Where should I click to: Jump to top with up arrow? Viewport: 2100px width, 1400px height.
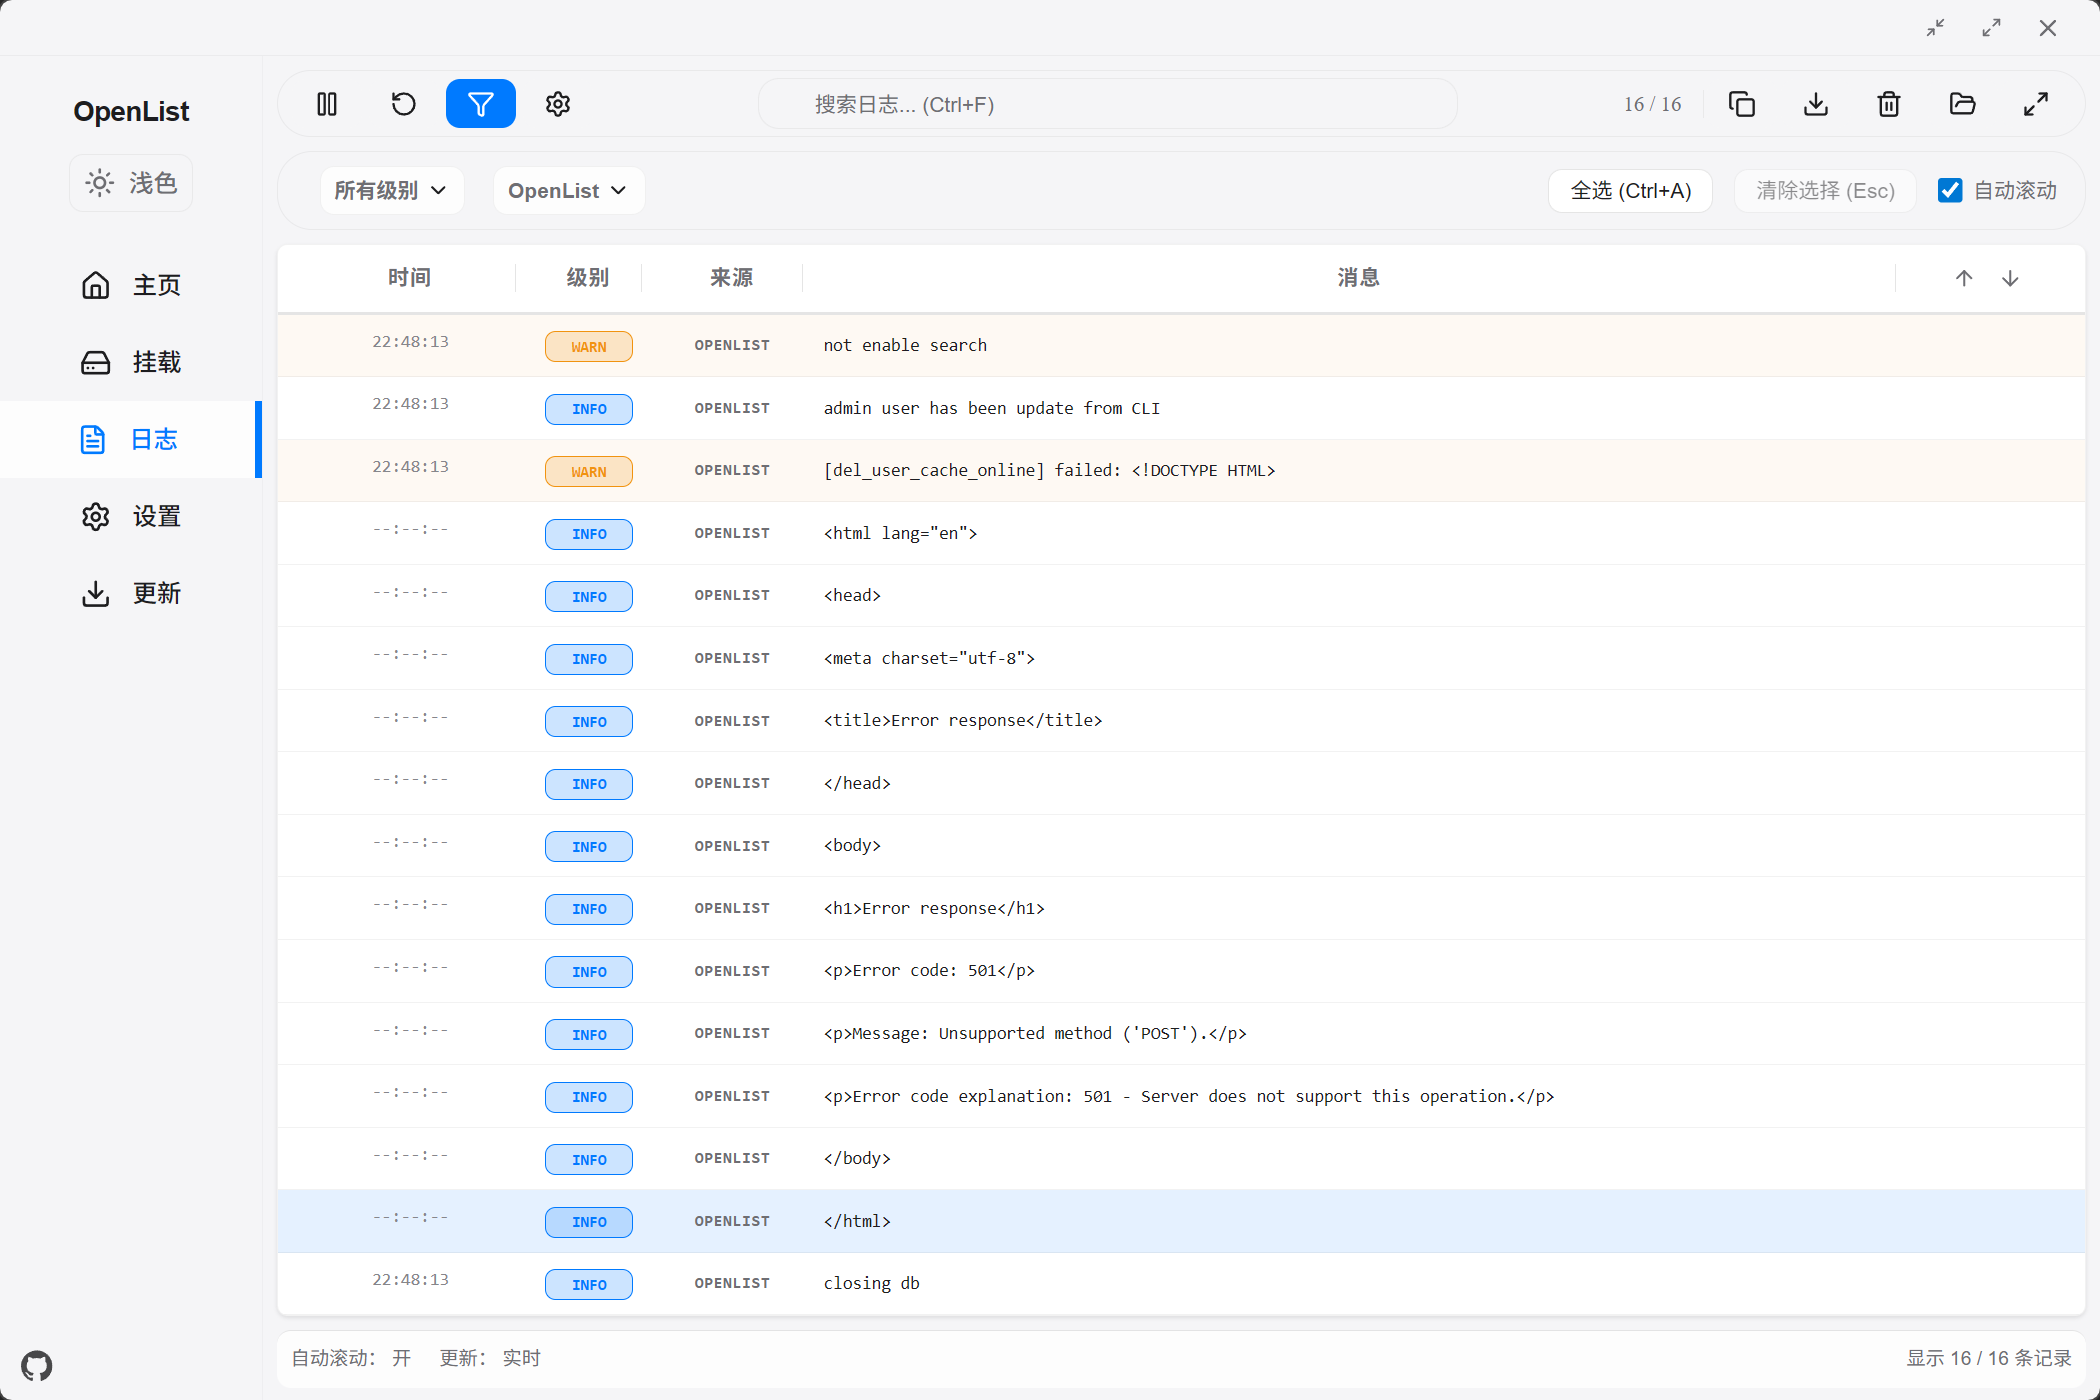1963,278
